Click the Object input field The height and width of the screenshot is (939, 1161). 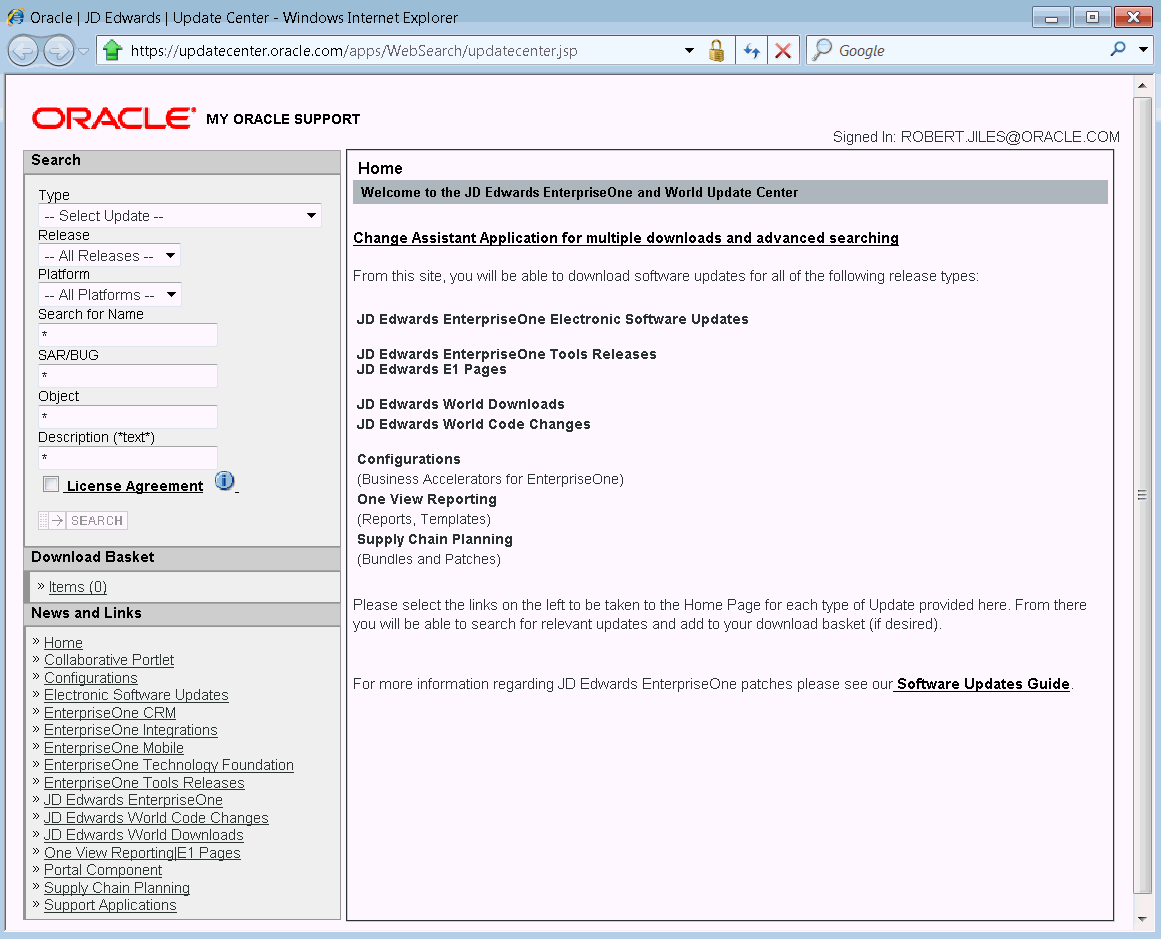[x=128, y=416]
